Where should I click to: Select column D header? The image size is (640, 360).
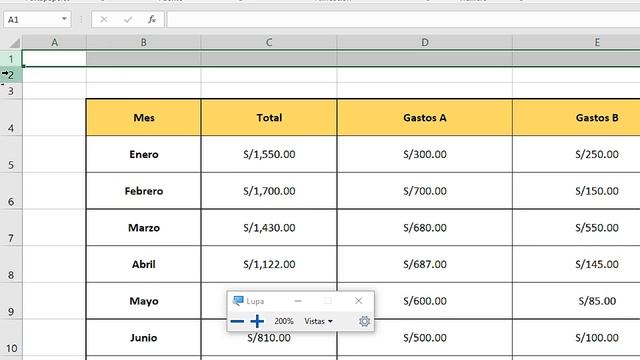425,42
